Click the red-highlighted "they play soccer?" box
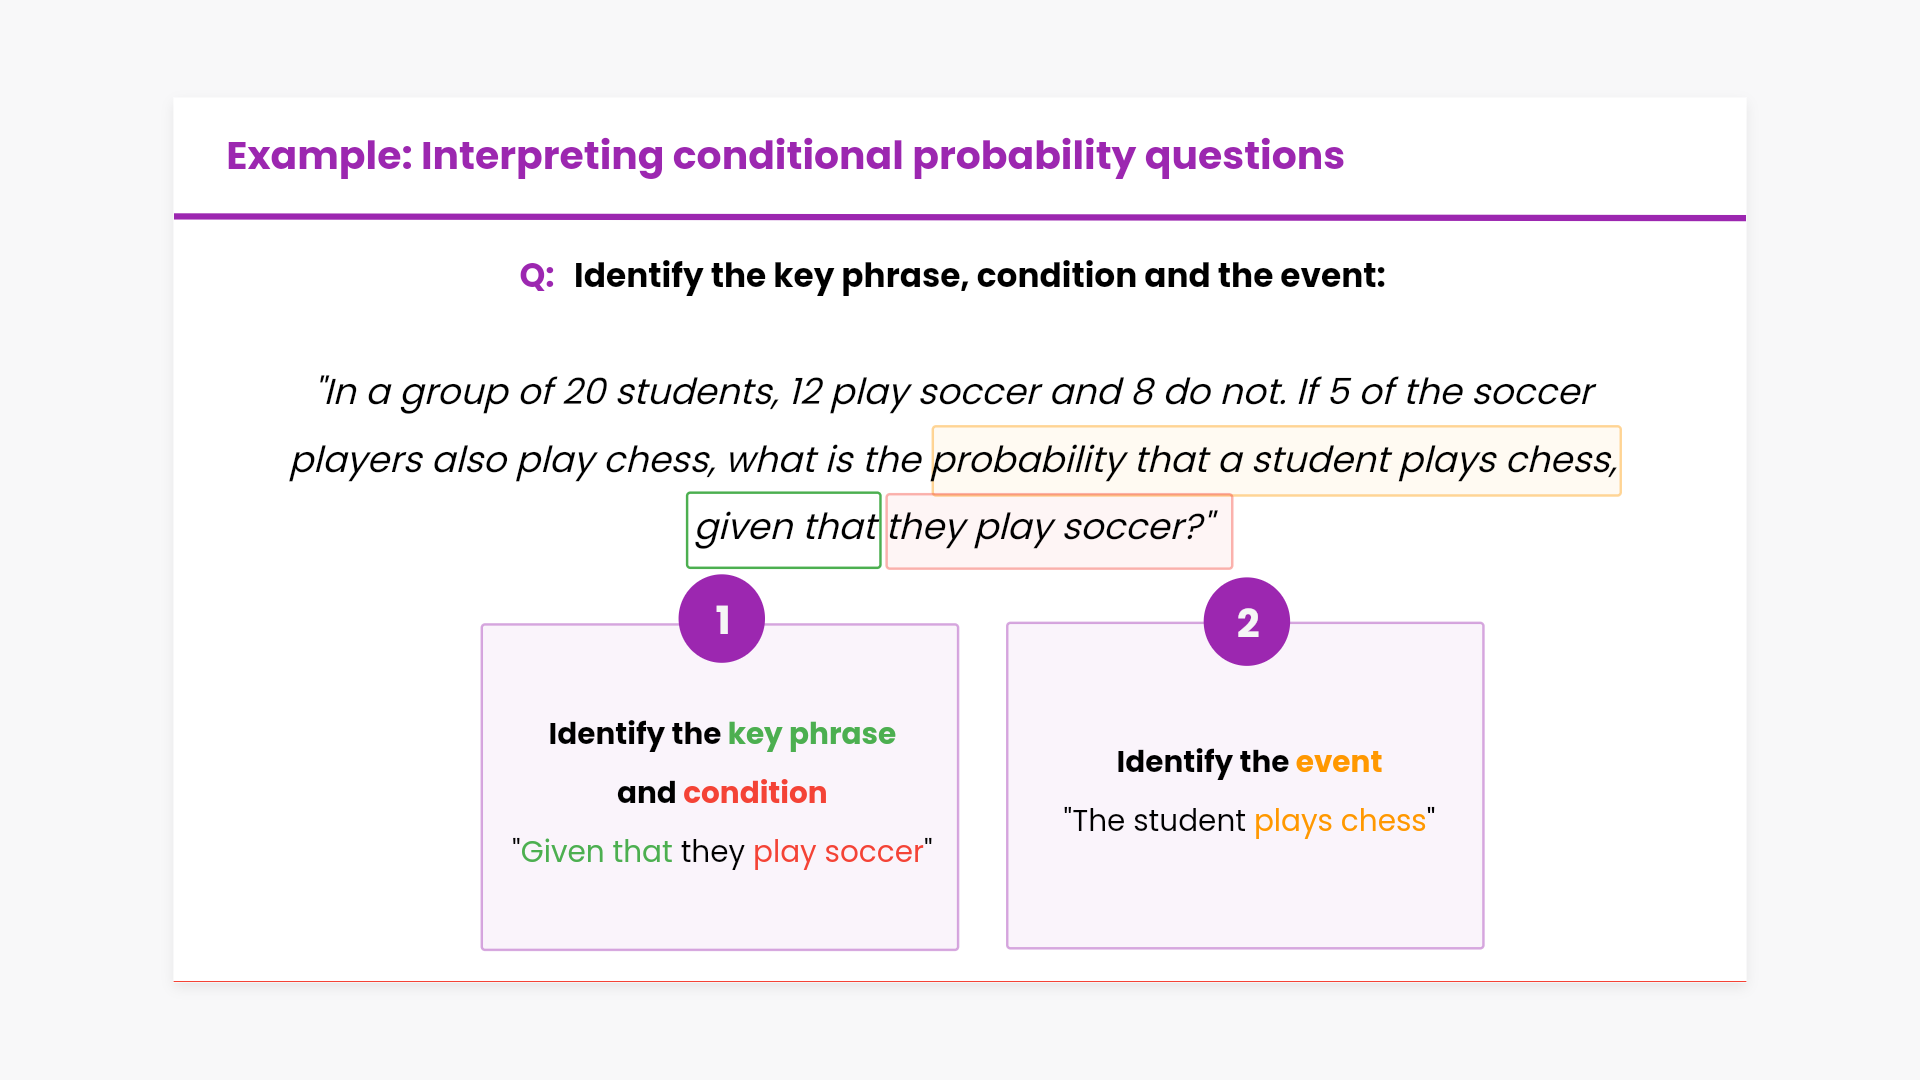This screenshot has width=1920, height=1080. pyautogui.click(x=1058, y=530)
